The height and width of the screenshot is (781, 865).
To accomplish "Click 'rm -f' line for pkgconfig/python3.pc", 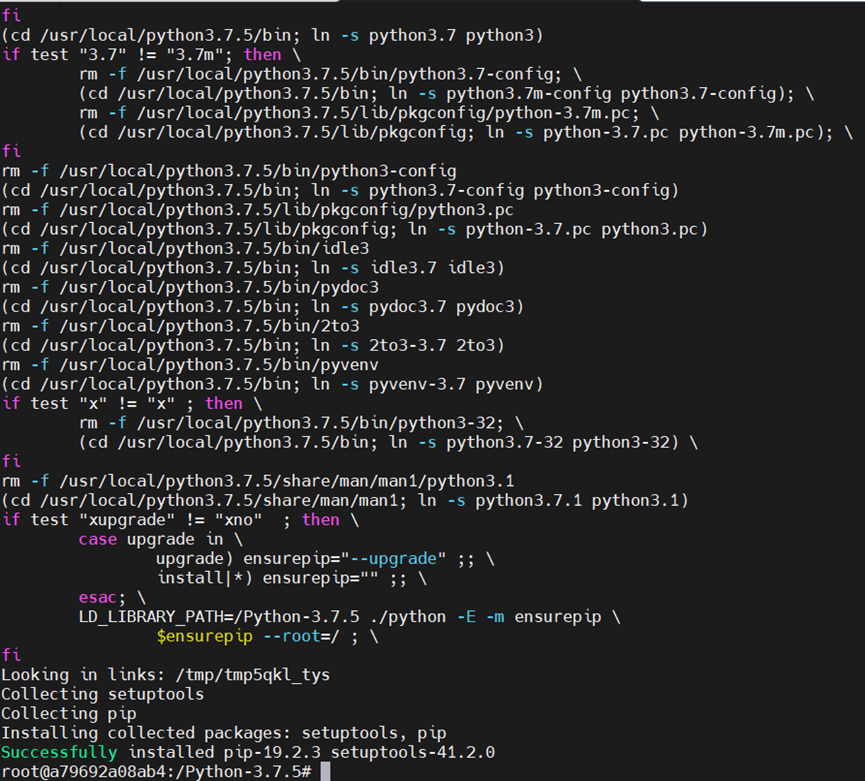I will tap(258, 210).
